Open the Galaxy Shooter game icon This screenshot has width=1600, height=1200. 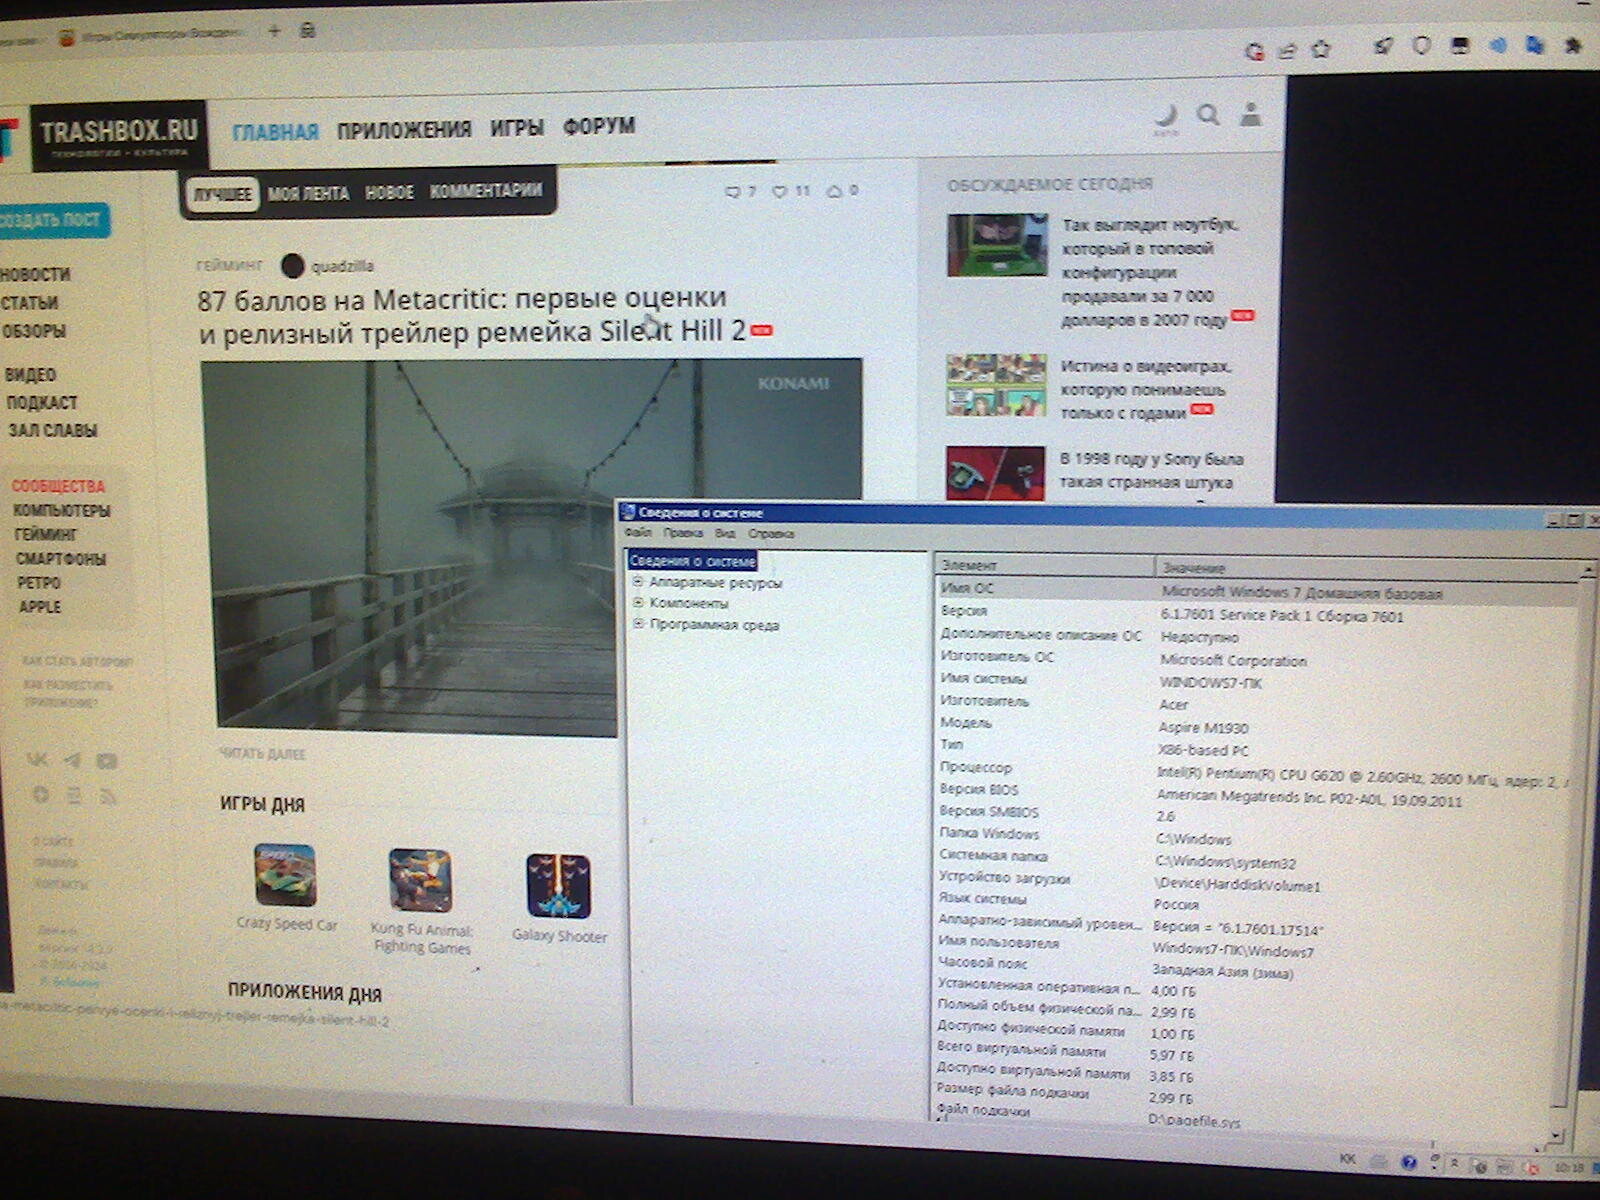pyautogui.click(x=558, y=886)
